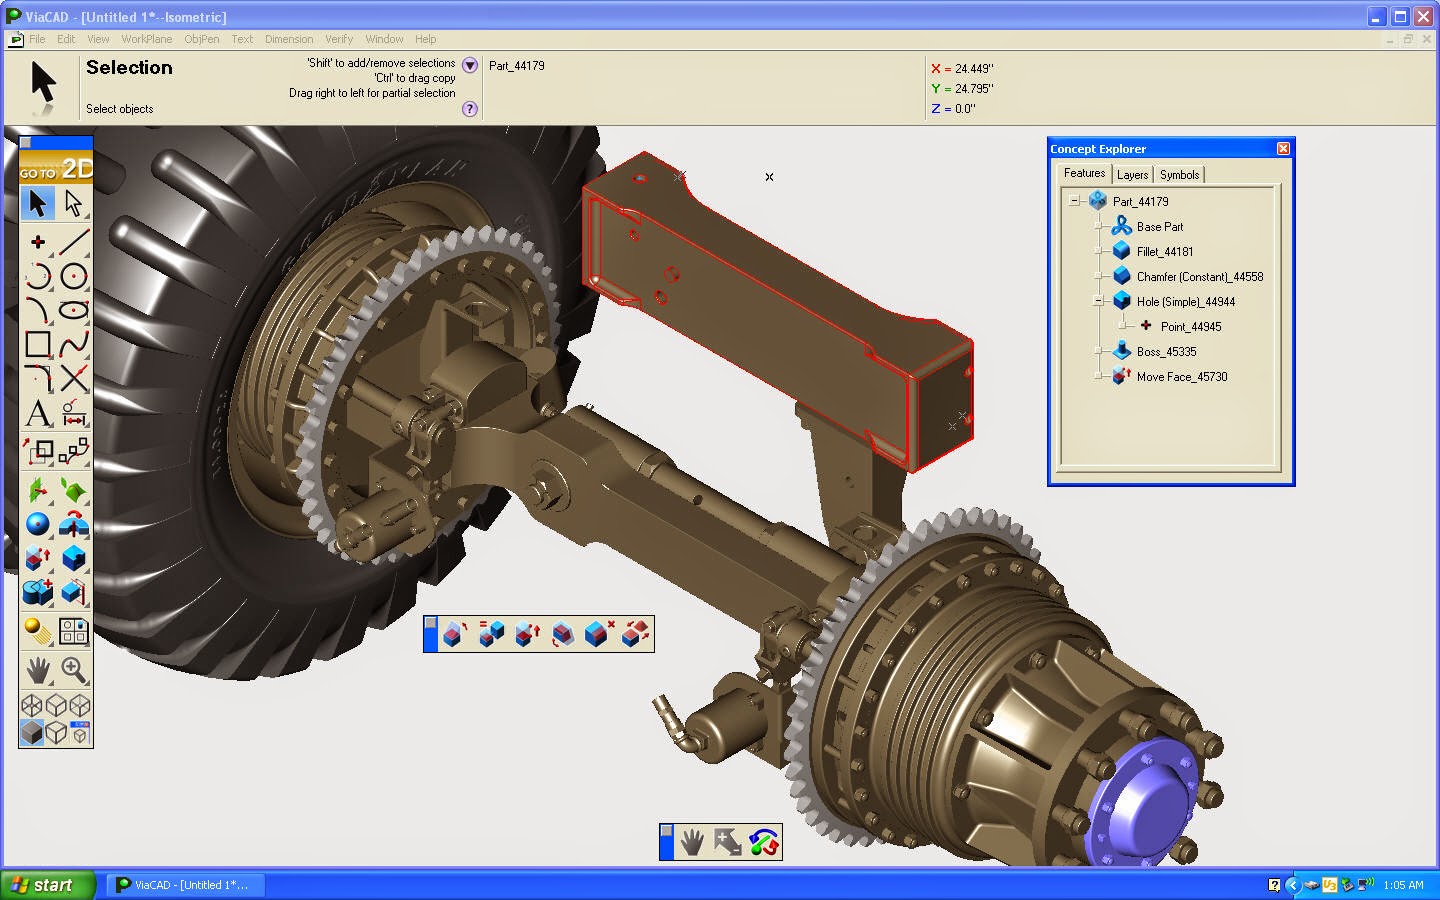Open the Symbols tab in Concept Explorer
Viewport: 1440px width, 900px height.
(1179, 174)
